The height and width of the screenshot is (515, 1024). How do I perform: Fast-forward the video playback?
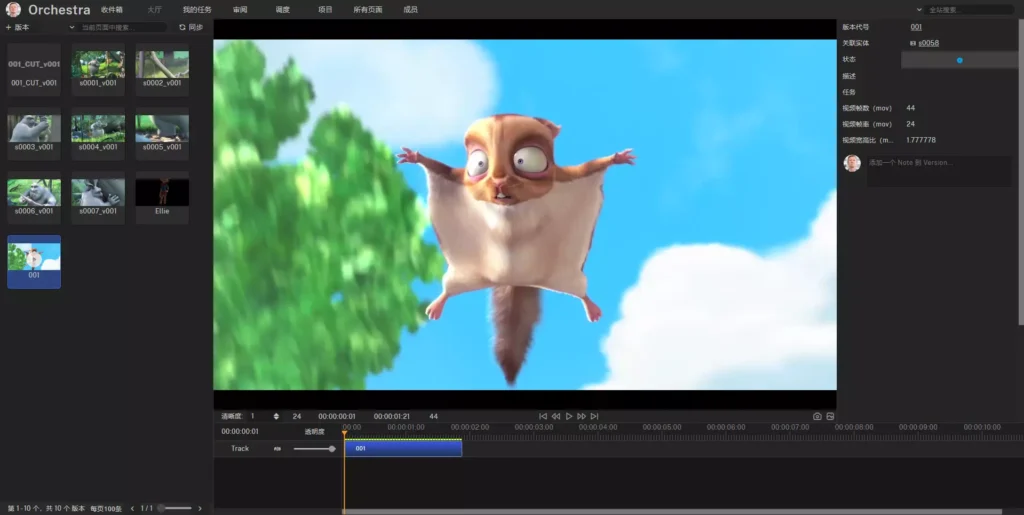point(581,416)
